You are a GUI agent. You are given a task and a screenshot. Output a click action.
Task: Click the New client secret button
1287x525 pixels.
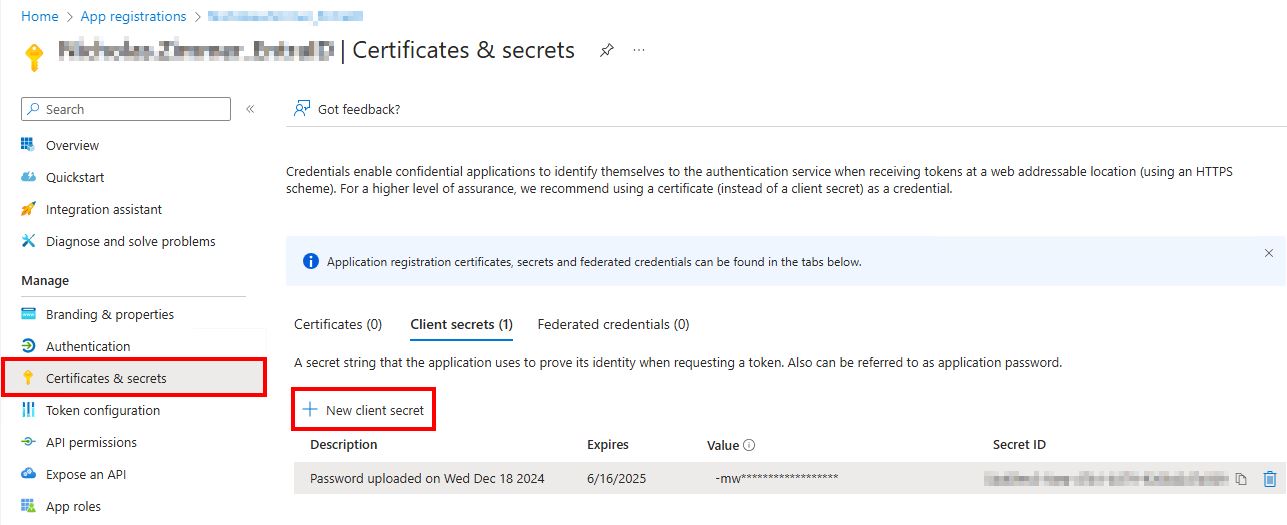(x=364, y=410)
